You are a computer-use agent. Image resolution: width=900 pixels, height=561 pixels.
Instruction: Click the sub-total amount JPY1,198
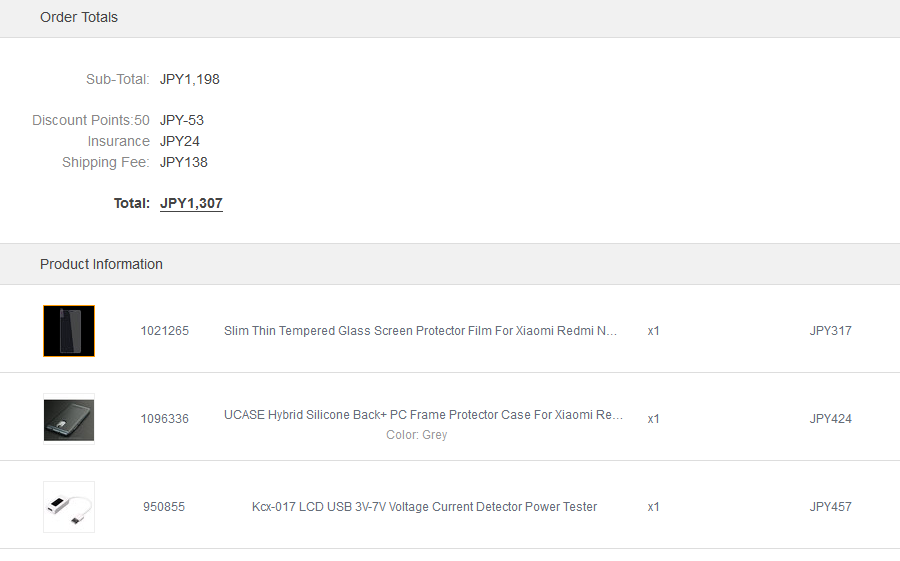click(x=189, y=79)
